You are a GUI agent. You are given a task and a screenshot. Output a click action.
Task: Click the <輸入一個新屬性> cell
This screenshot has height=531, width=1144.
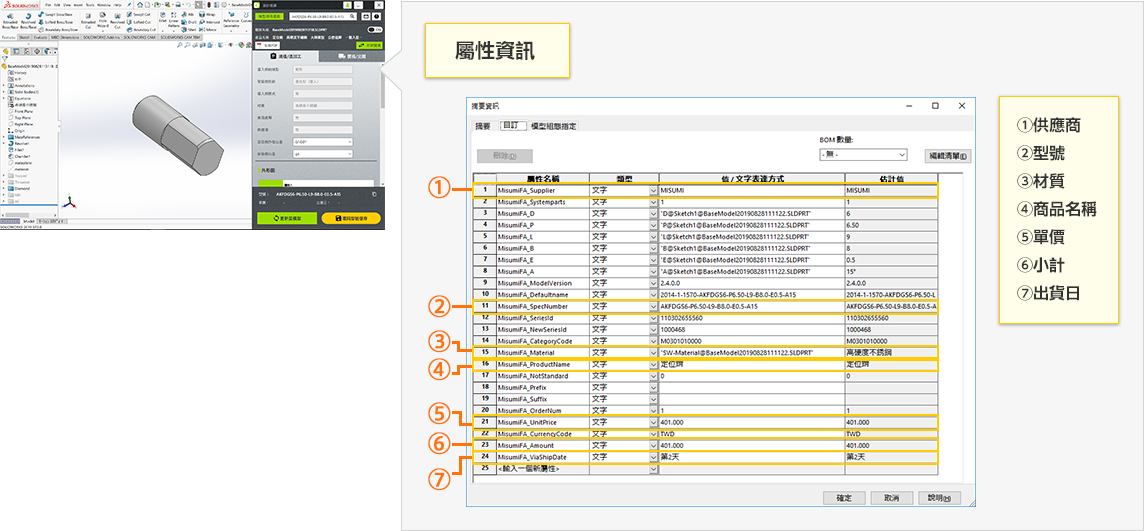coord(542,468)
